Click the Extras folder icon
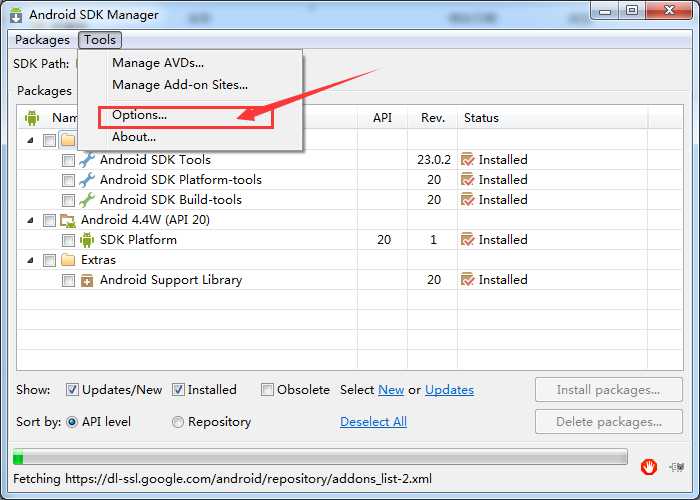The height and width of the screenshot is (500, 700). click(68, 260)
